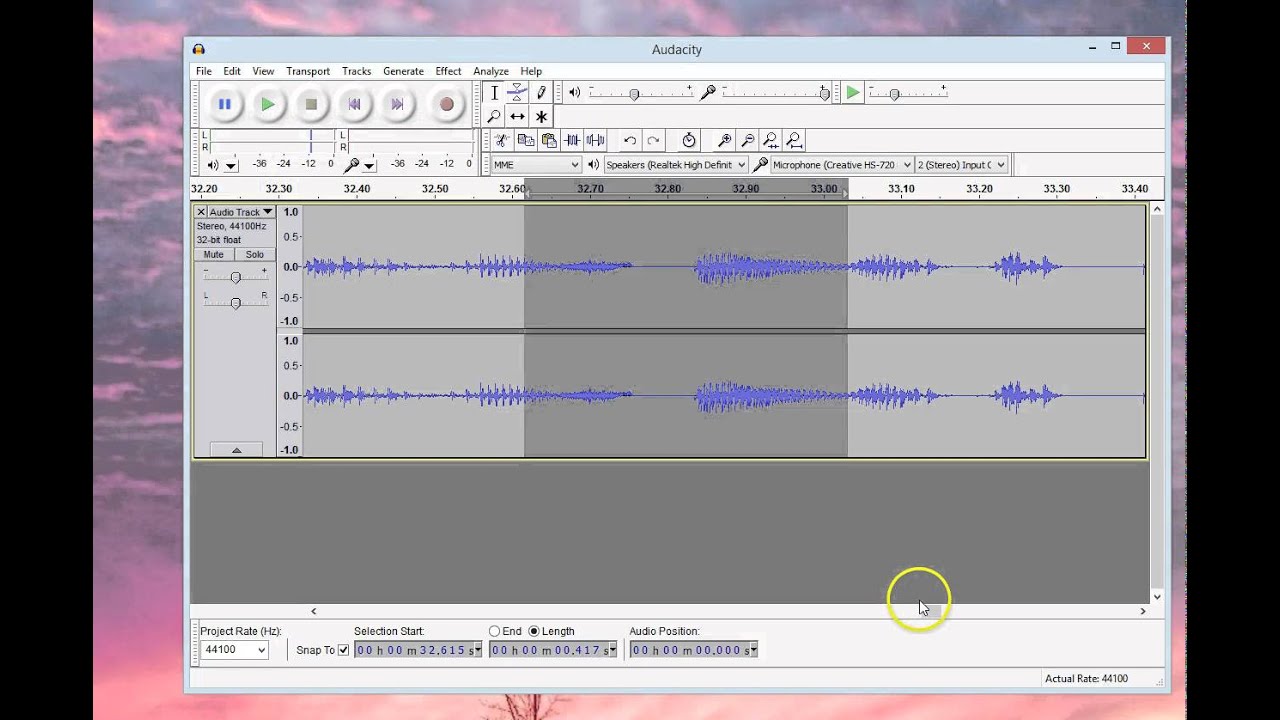Click the 33.10 mark on the timeline ruler
This screenshot has width=1280, height=720.
[x=901, y=188]
